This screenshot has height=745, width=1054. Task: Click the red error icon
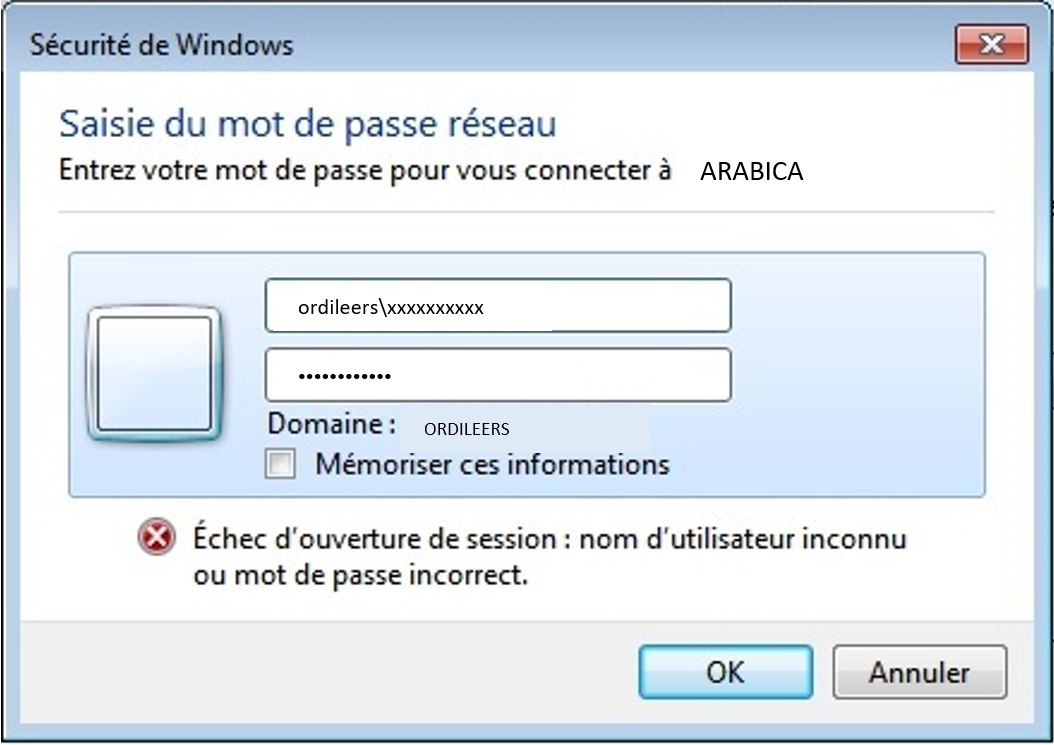pyautogui.click(x=157, y=537)
